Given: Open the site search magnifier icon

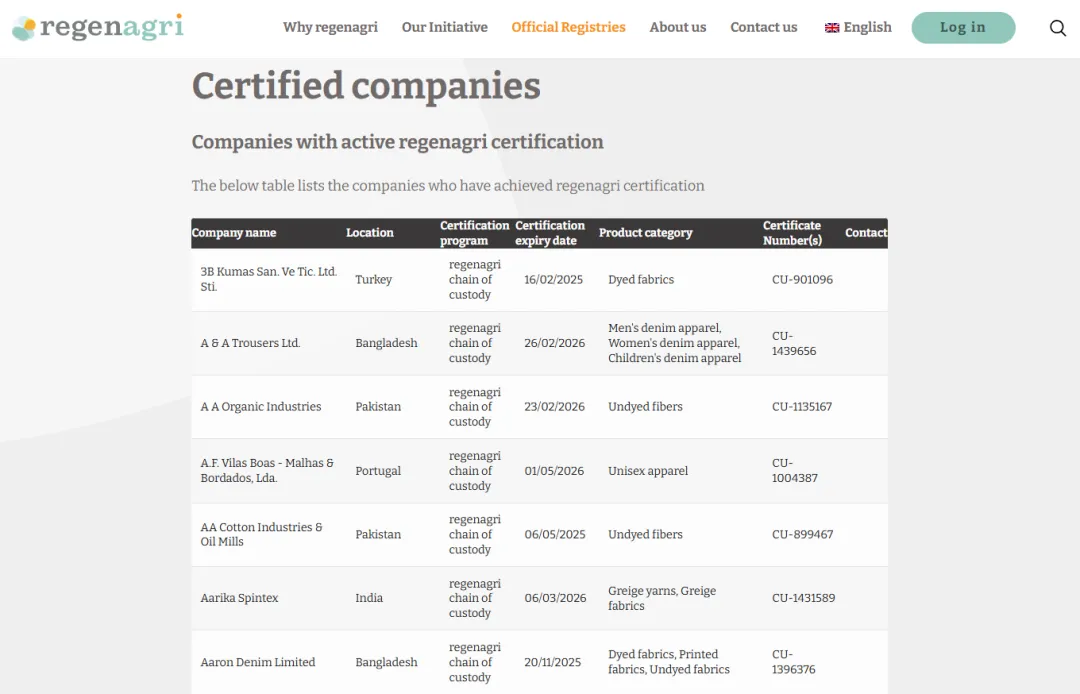Looking at the screenshot, I should 1057,28.
